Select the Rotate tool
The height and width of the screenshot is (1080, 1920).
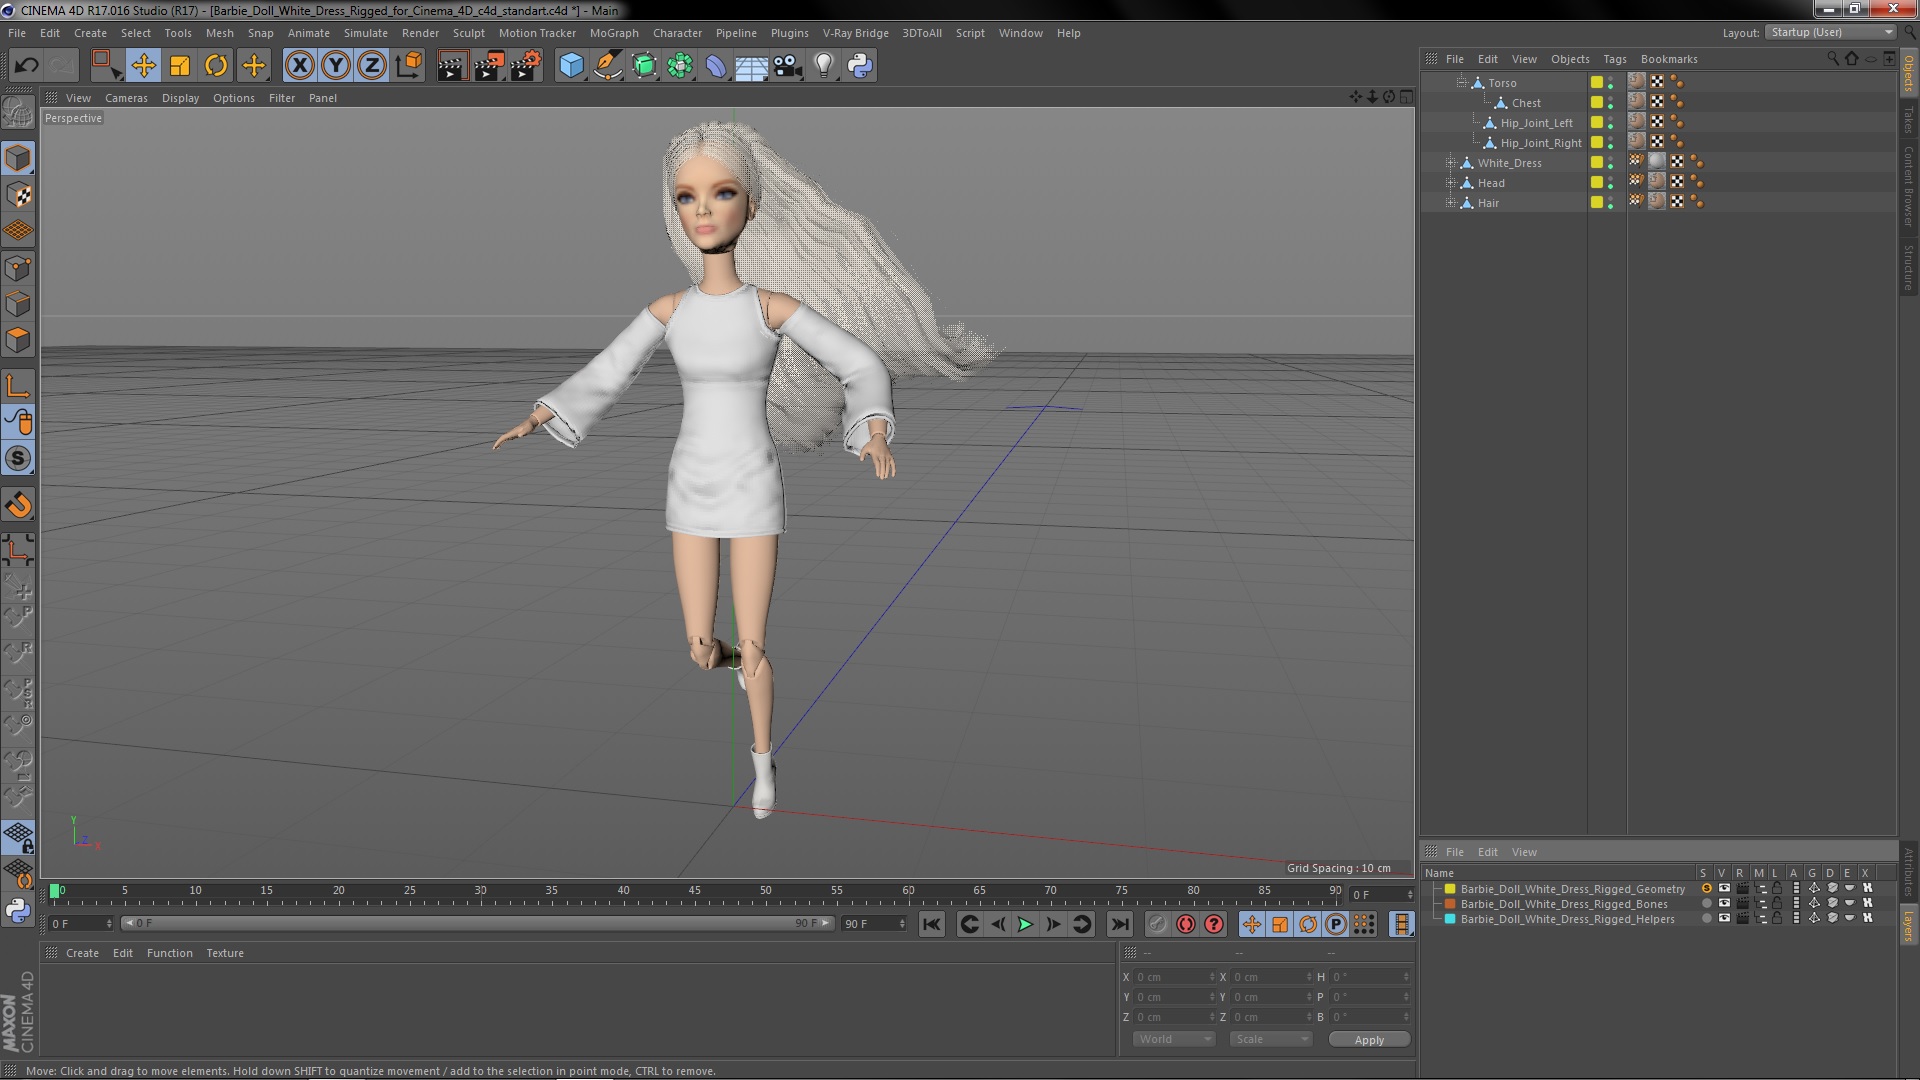pyautogui.click(x=216, y=66)
